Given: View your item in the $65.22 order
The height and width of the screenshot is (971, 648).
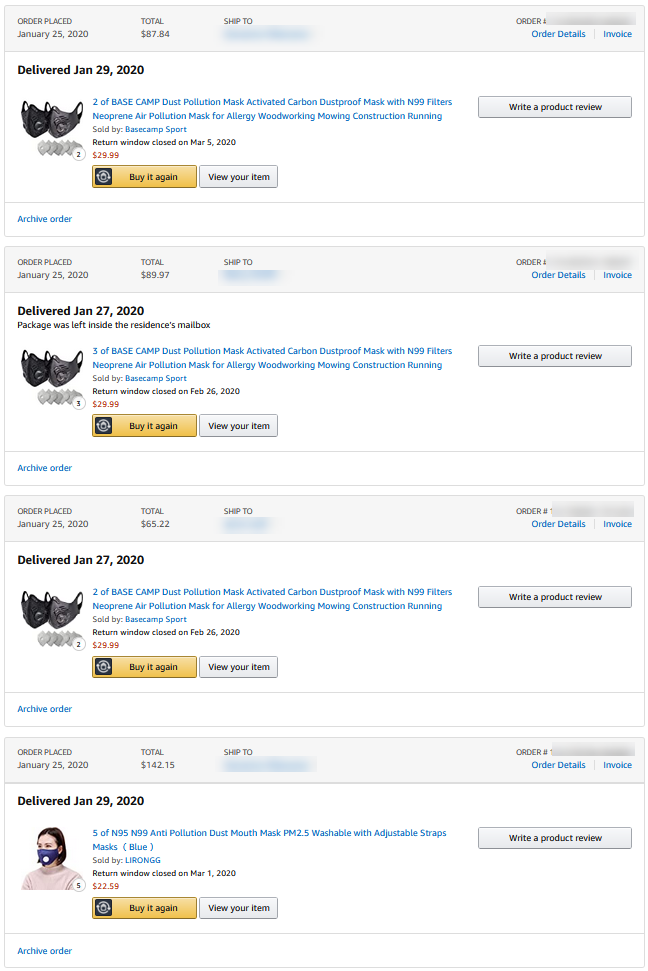Looking at the screenshot, I should (238, 667).
